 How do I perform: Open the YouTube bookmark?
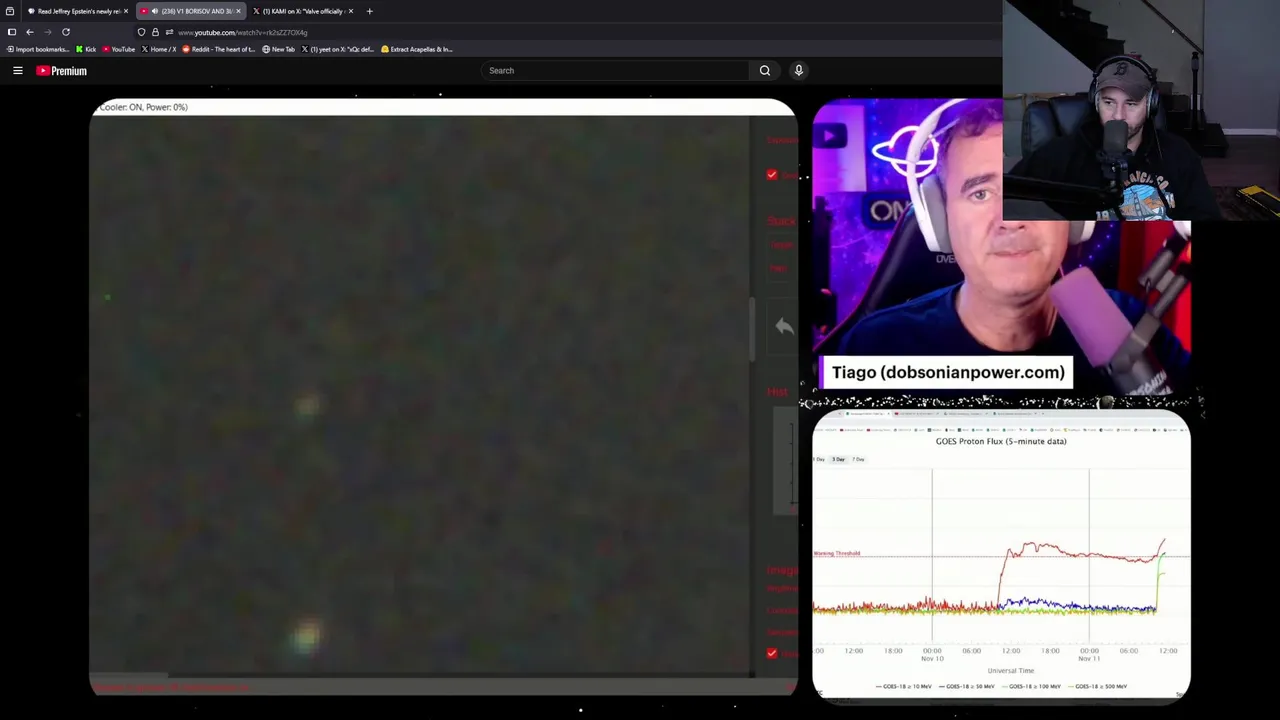coord(119,49)
